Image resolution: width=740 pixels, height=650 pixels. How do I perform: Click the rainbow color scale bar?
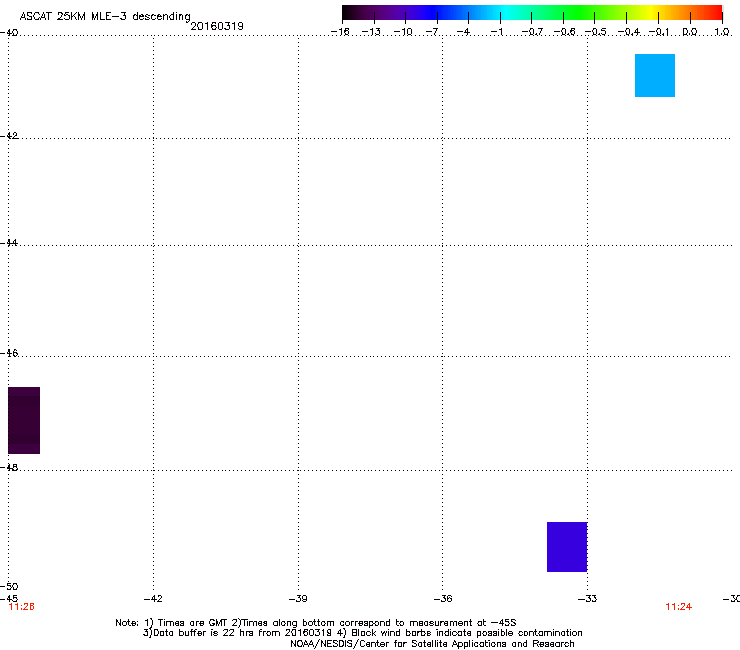[x=532, y=13]
